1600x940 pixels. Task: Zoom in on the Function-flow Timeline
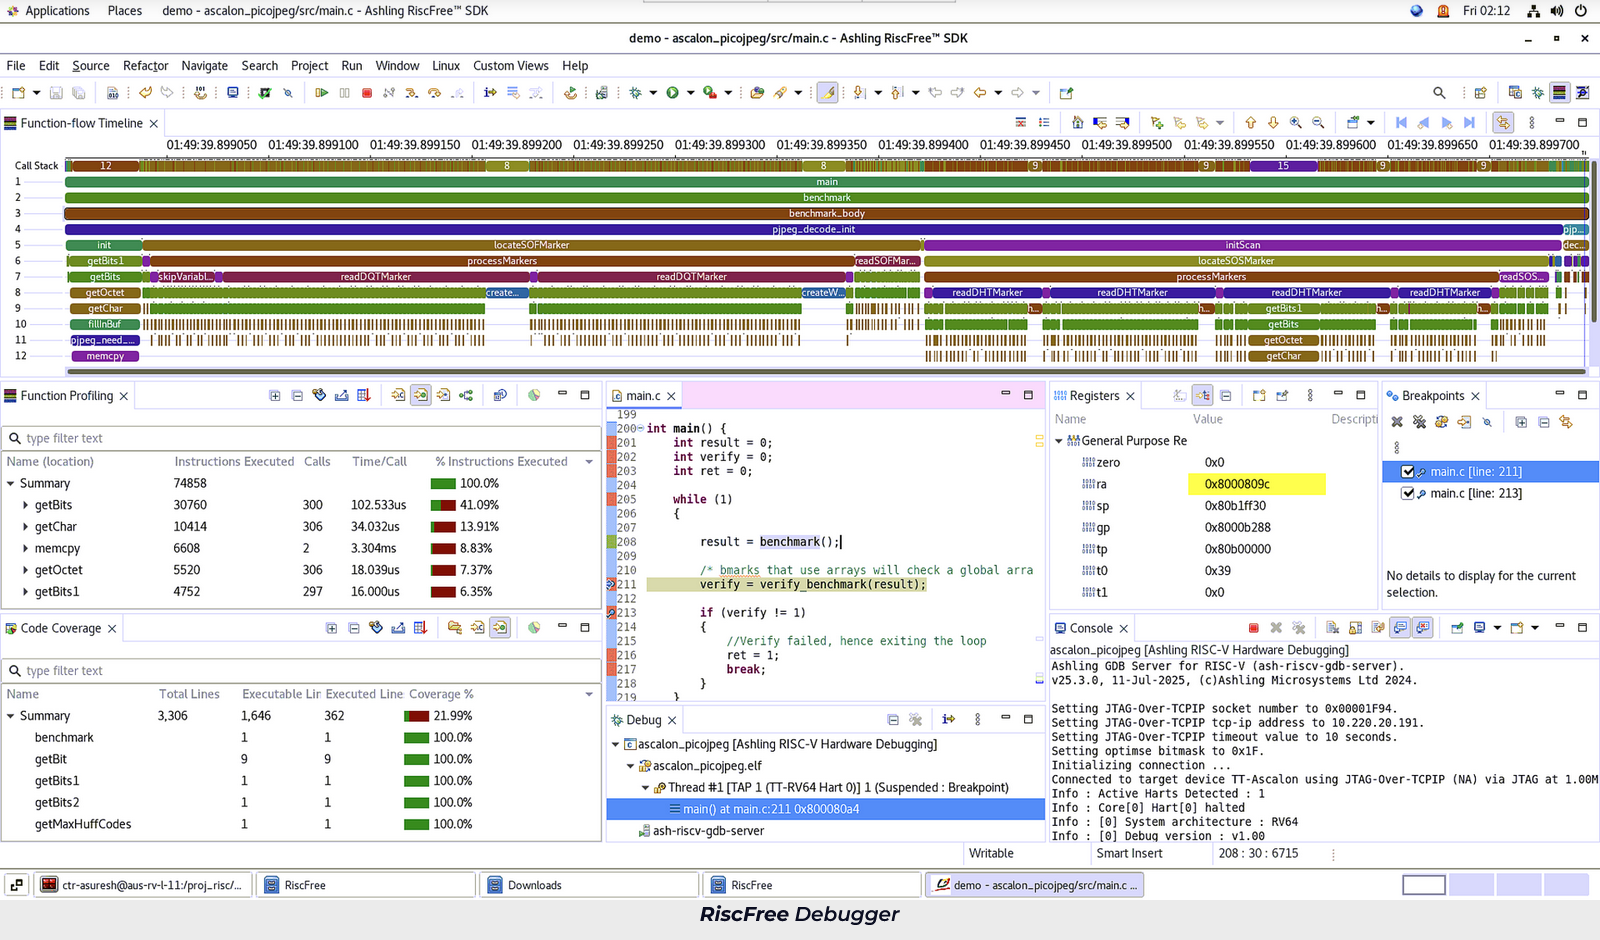[x=1295, y=122]
